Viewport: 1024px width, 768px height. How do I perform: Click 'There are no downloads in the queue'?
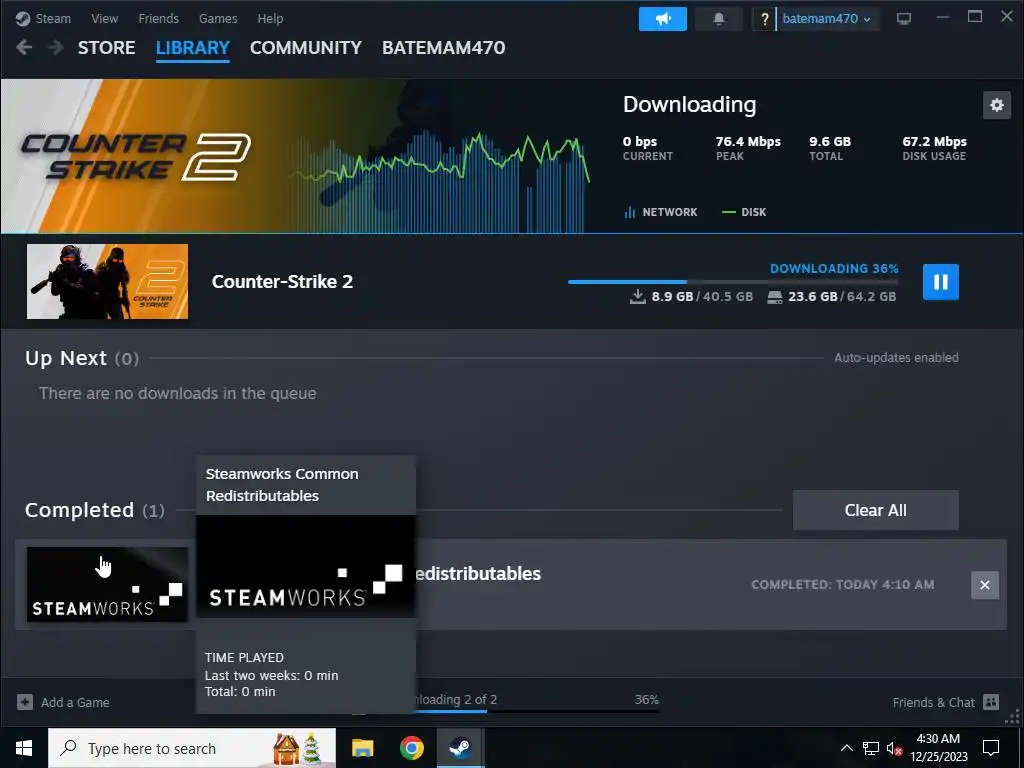click(178, 393)
